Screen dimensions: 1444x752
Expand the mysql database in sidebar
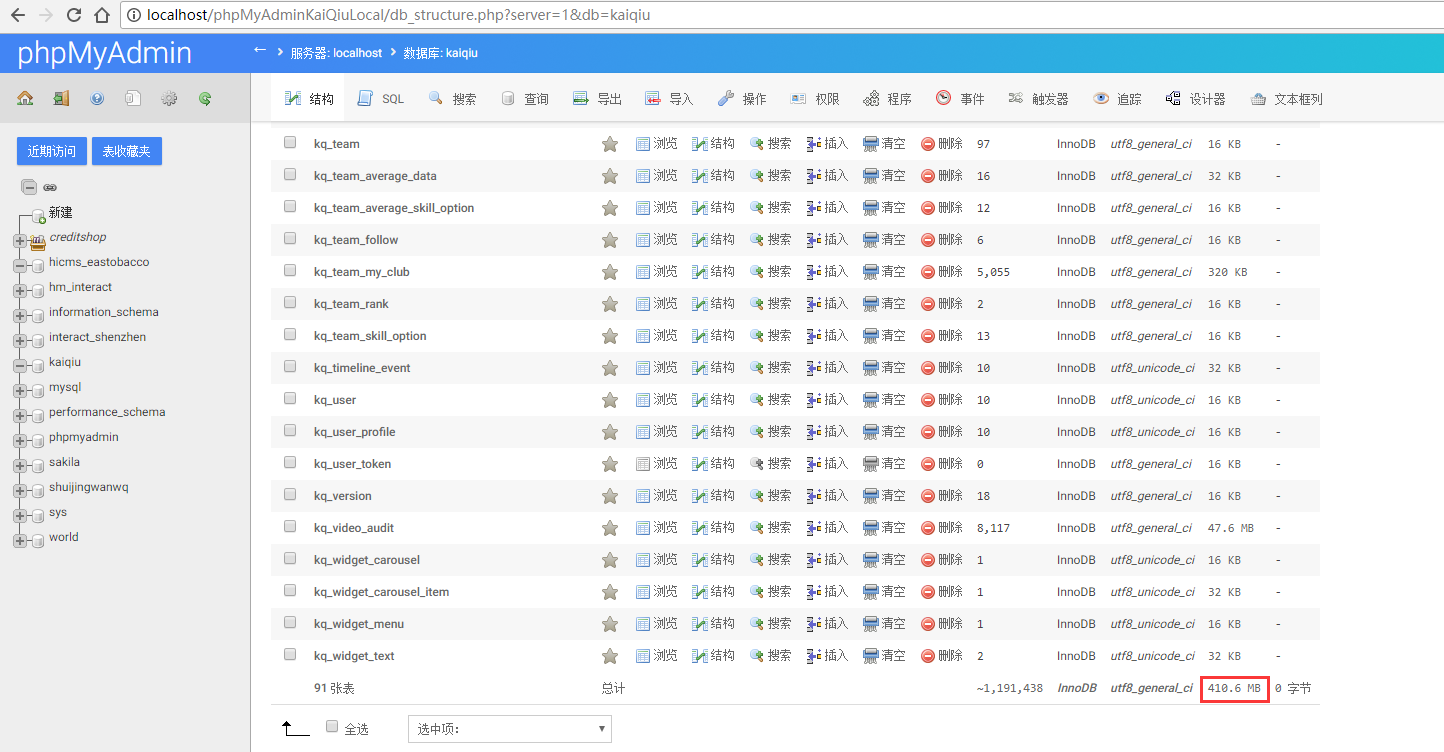[x=20, y=390]
